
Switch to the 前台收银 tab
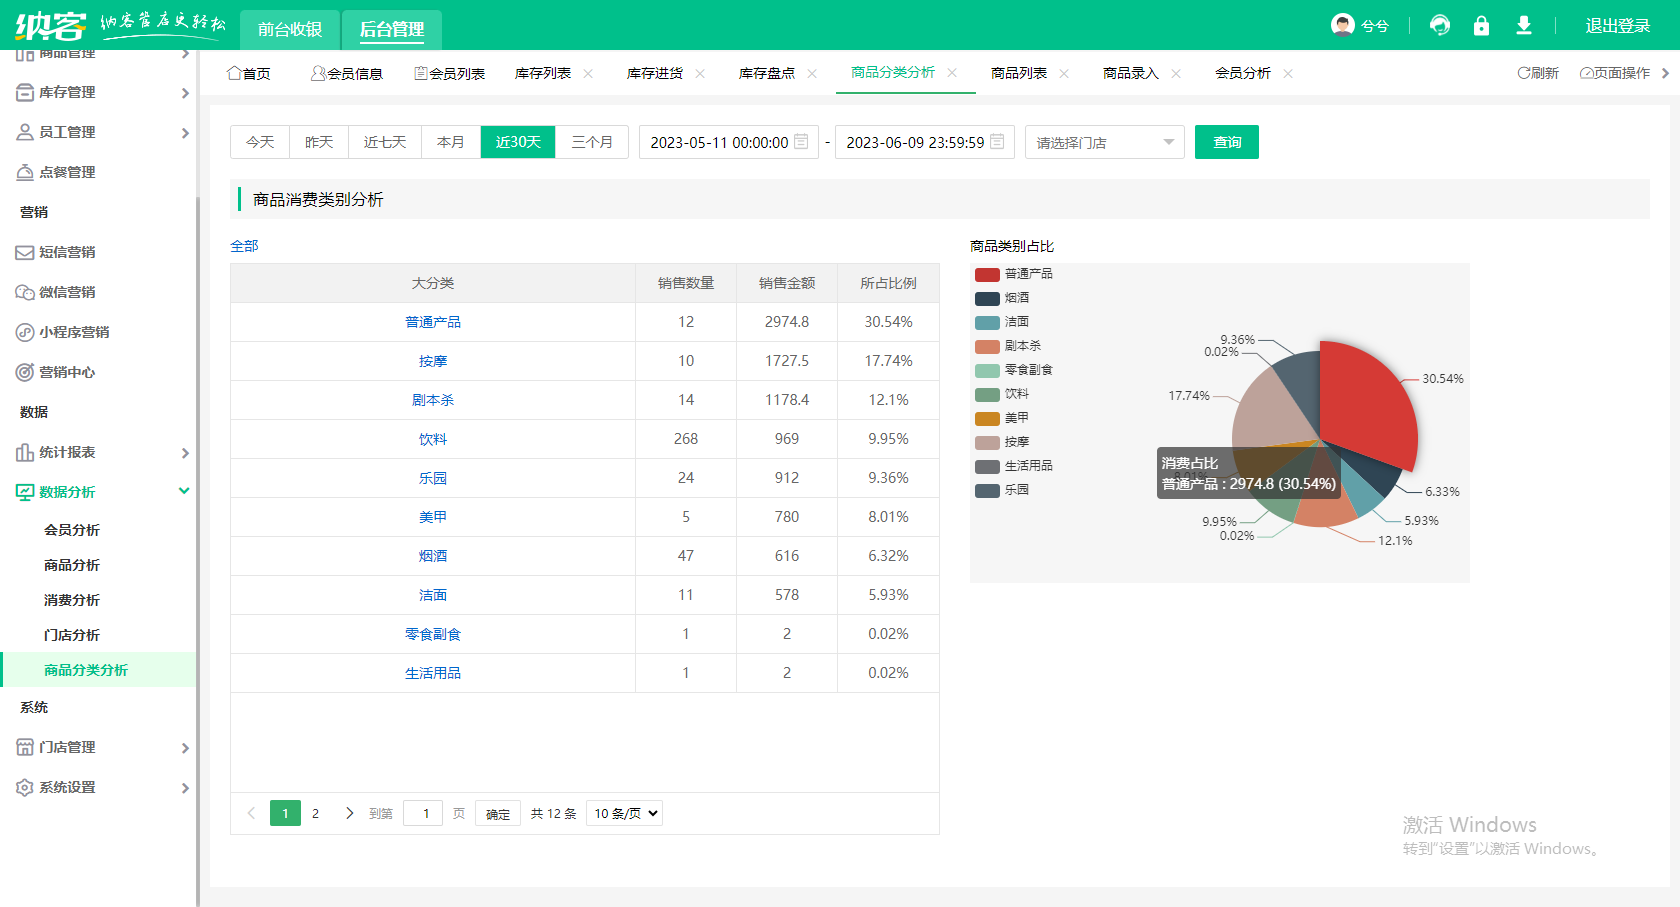[x=290, y=29]
